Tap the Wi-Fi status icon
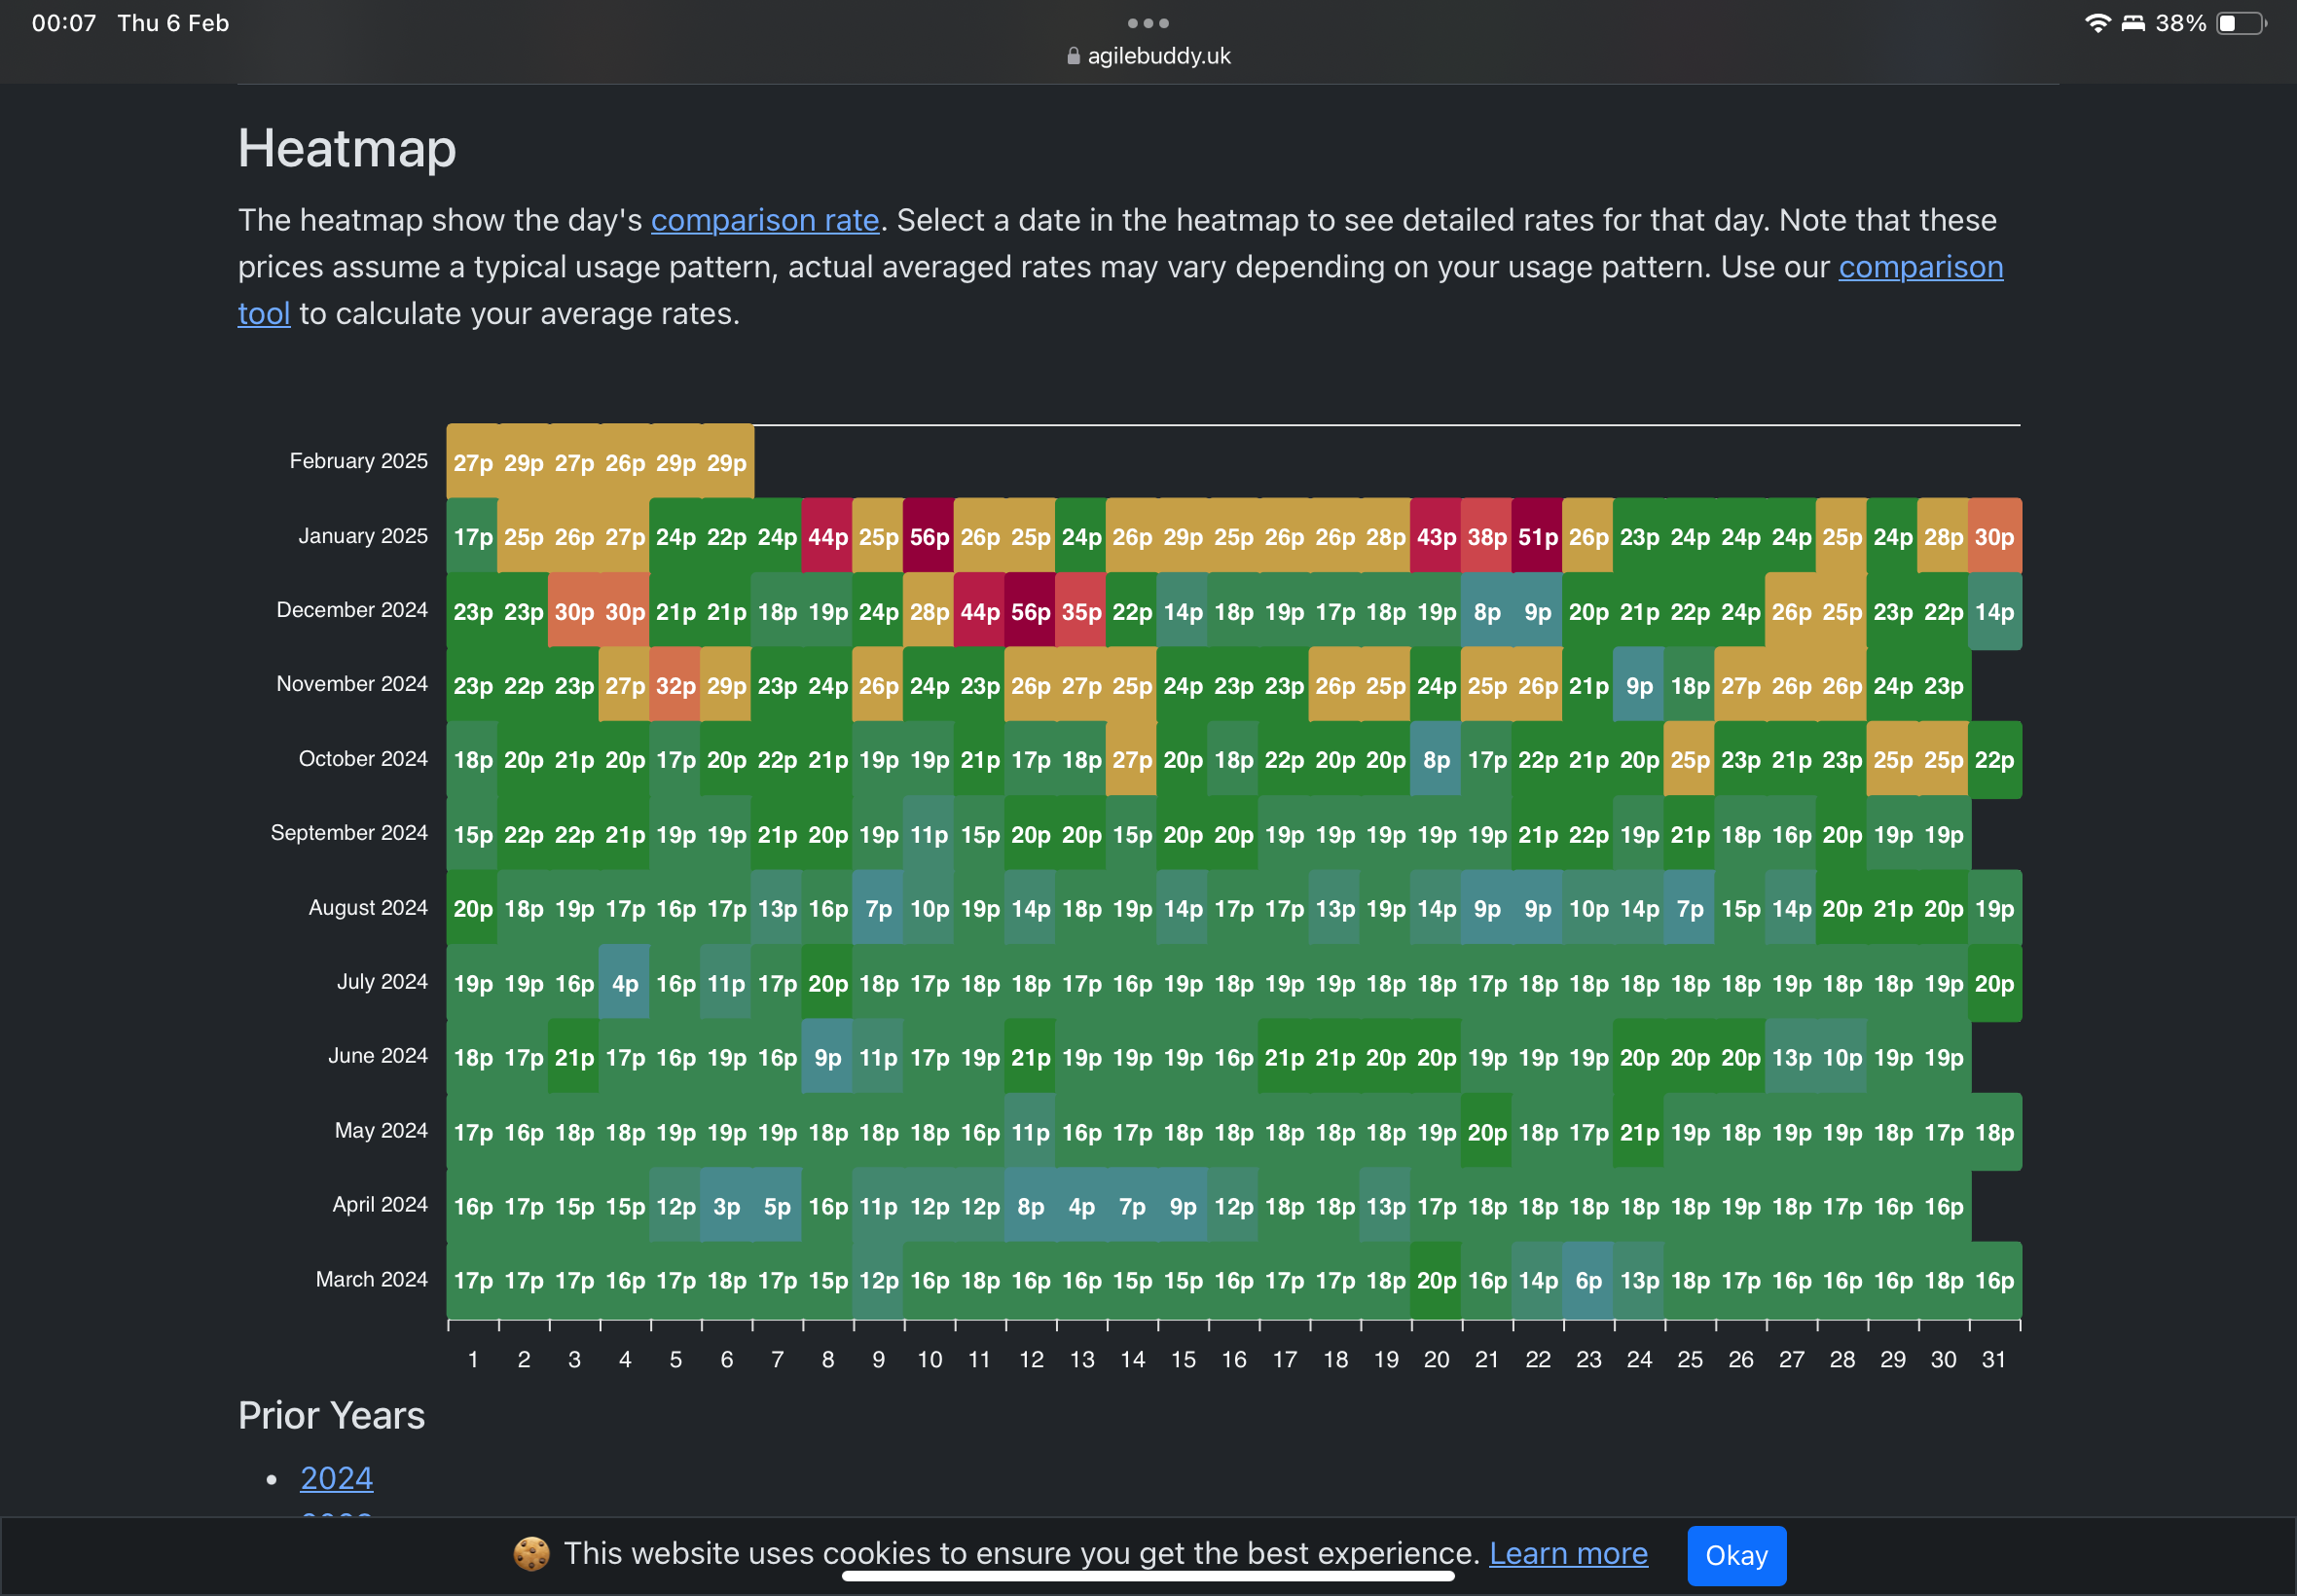Image resolution: width=2297 pixels, height=1596 pixels. point(2097,23)
